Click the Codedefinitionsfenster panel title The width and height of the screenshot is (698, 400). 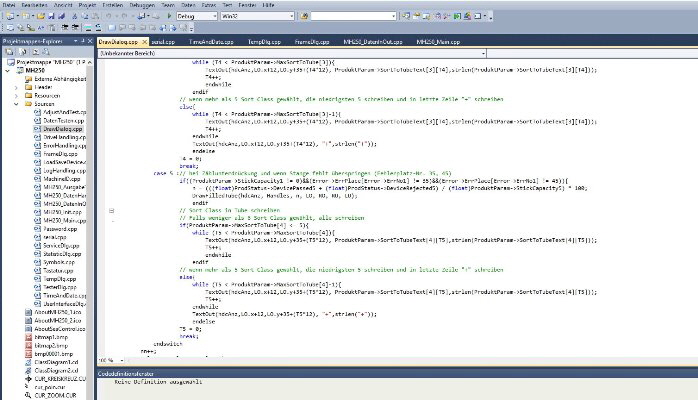pos(126,374)
